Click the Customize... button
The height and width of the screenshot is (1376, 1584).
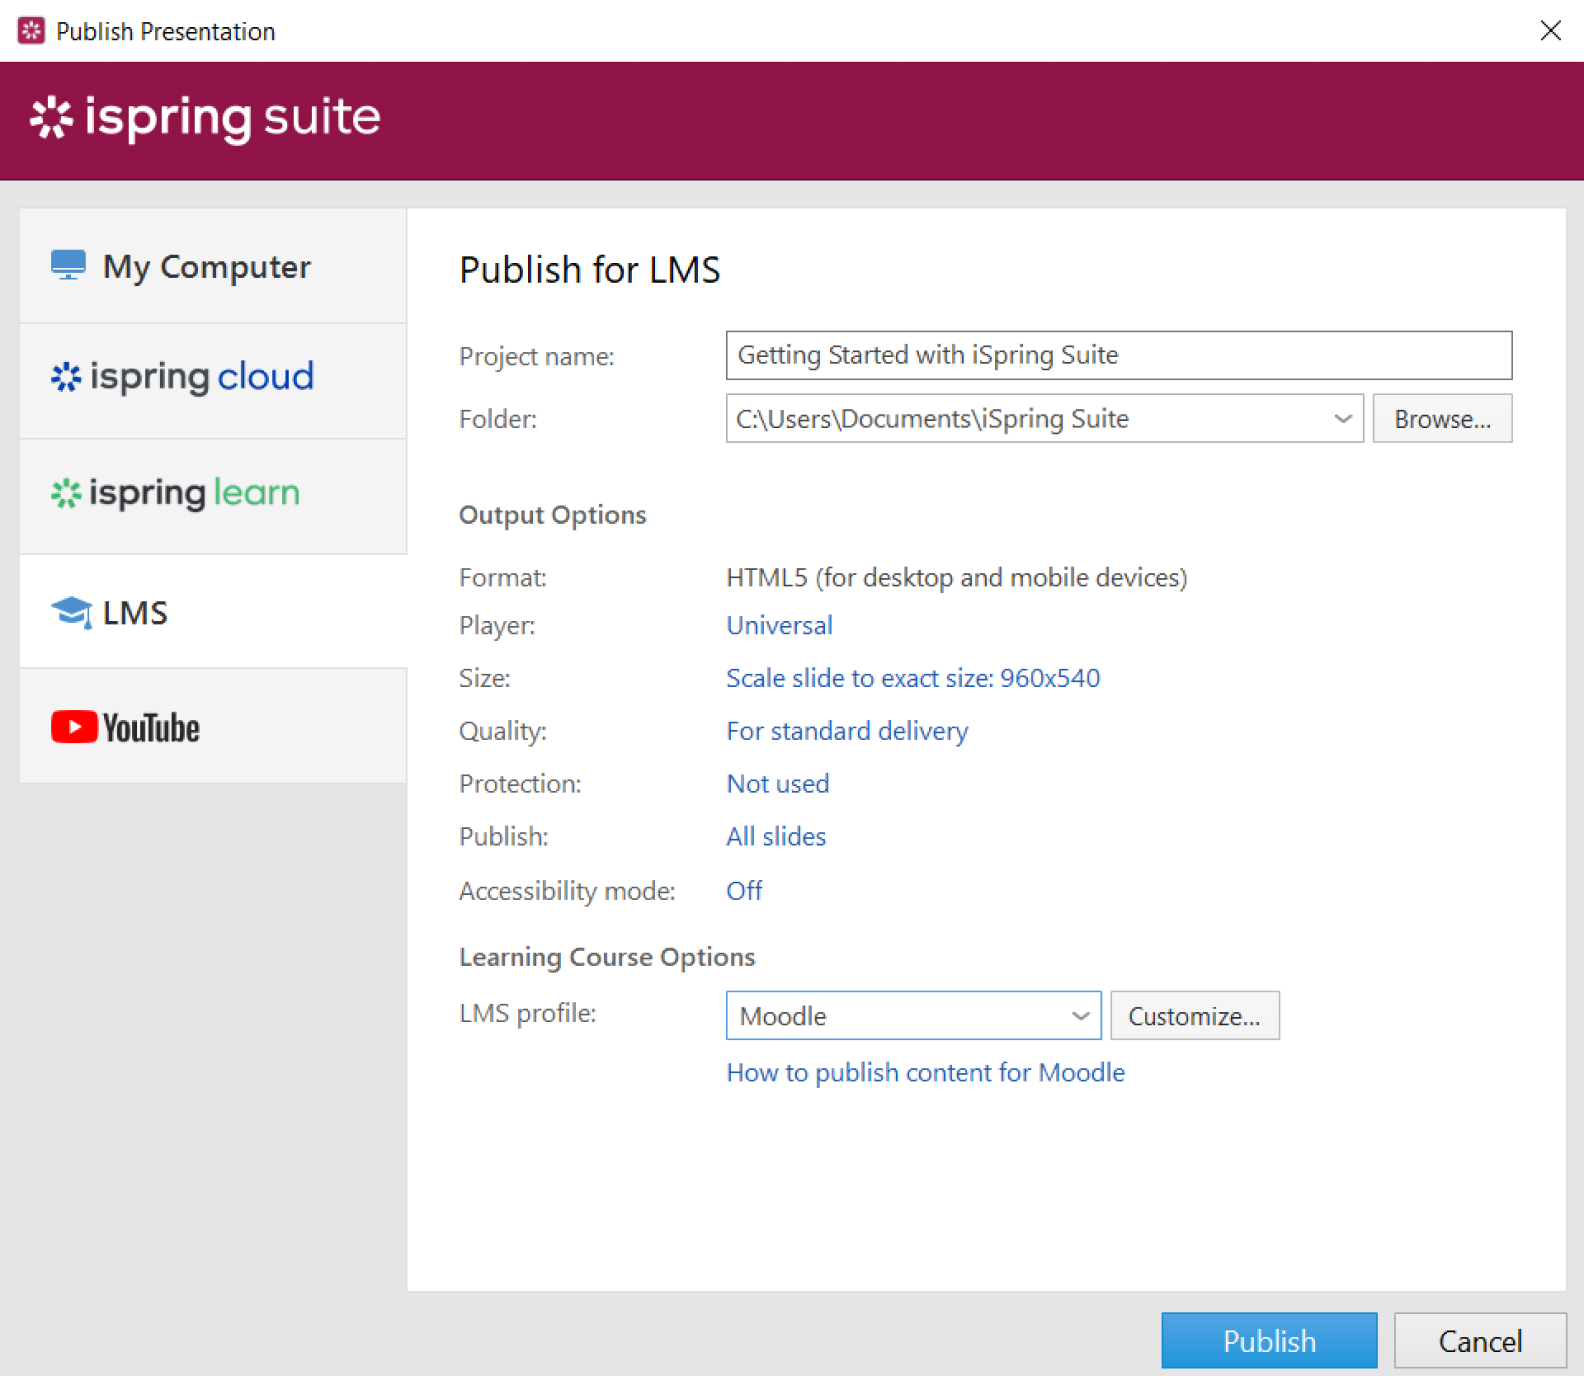pos(1194,1016)
